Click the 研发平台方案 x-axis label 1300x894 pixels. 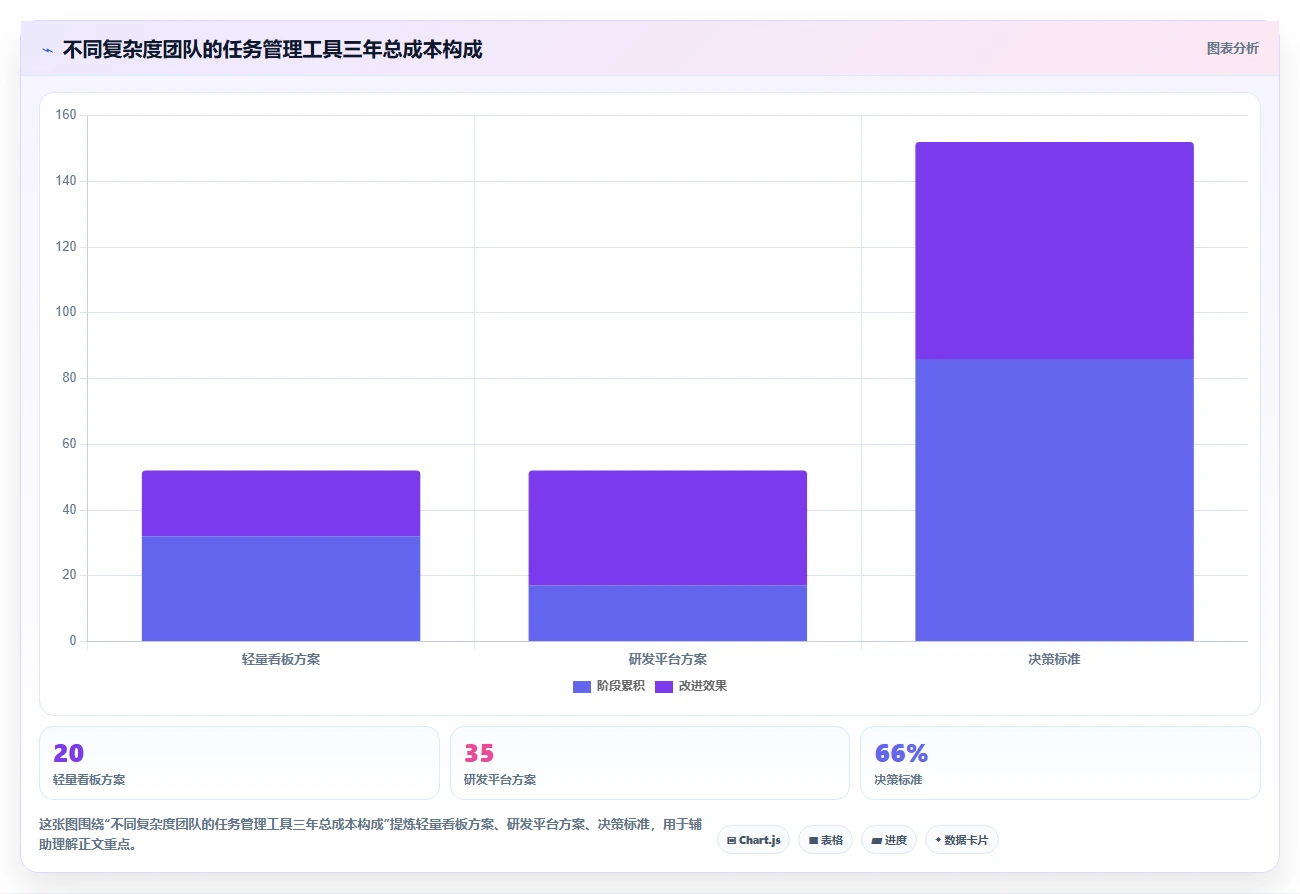click(667, 660)
